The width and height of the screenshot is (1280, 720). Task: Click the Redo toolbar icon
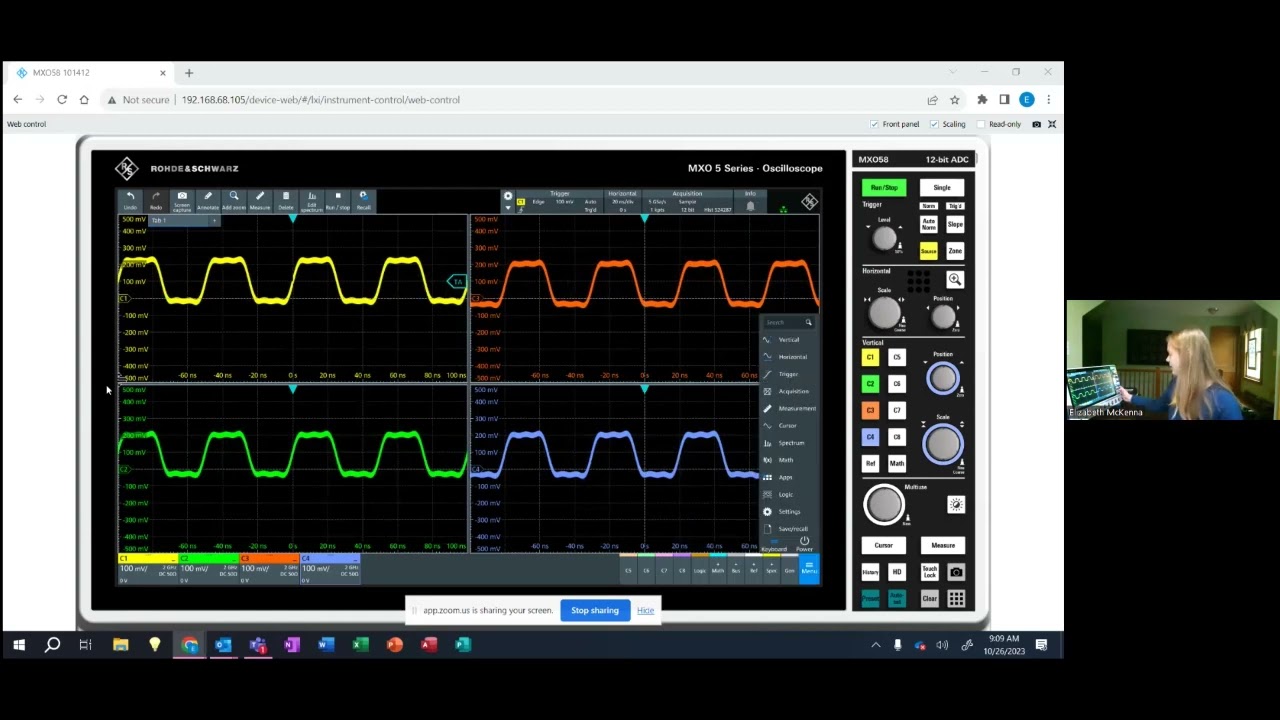[156, 200]
